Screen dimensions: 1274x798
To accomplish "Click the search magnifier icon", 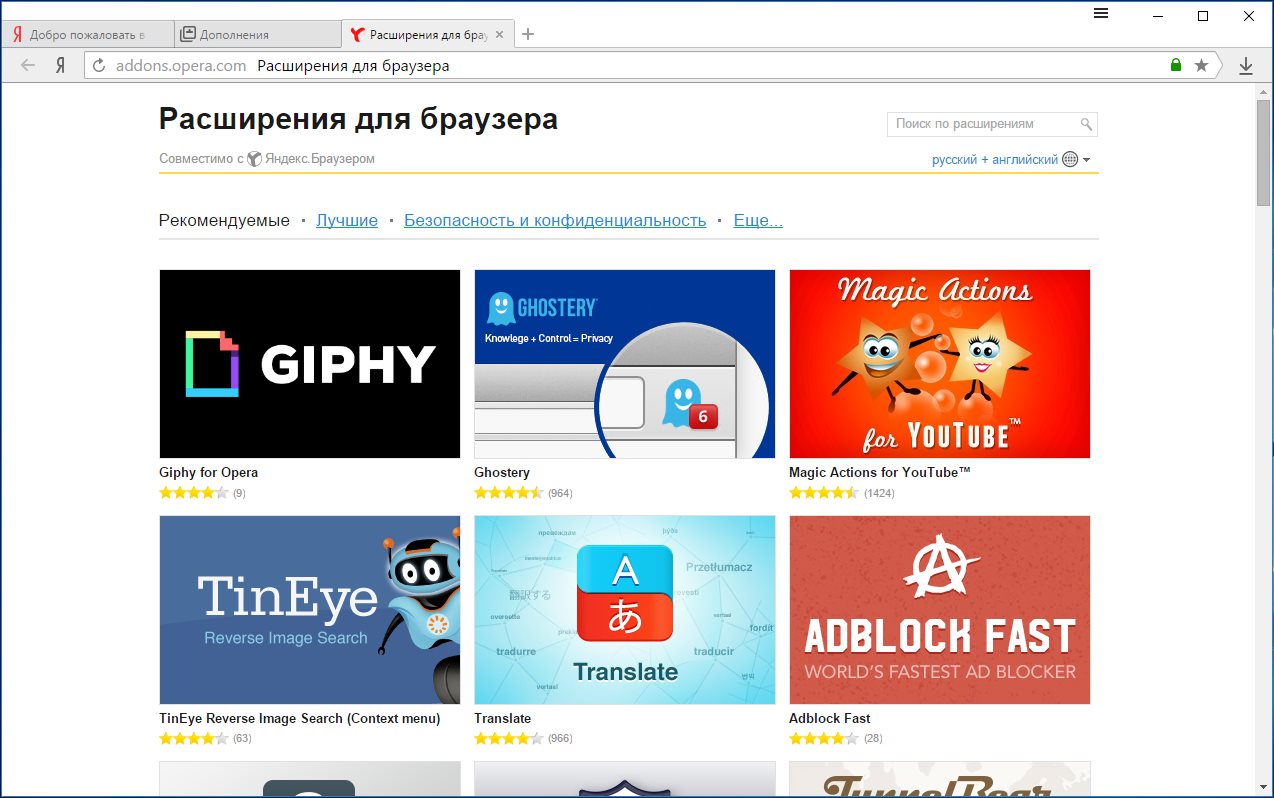I will 1086,125.
